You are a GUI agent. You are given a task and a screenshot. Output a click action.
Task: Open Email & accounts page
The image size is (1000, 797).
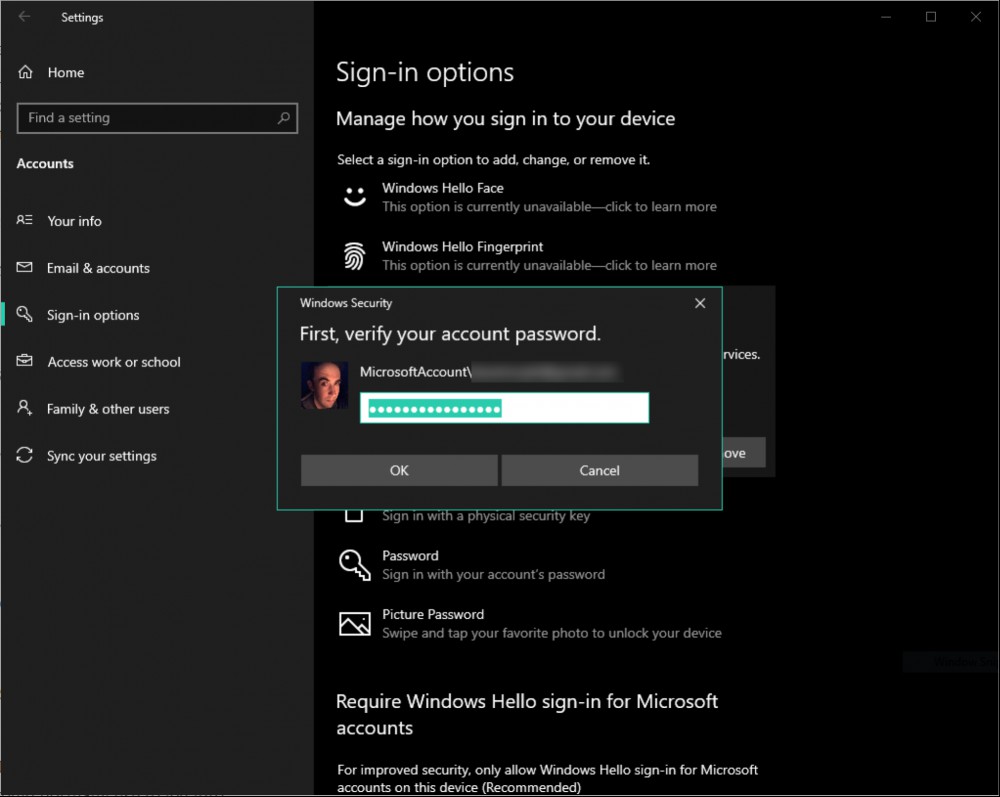click(x=98, y=268)
